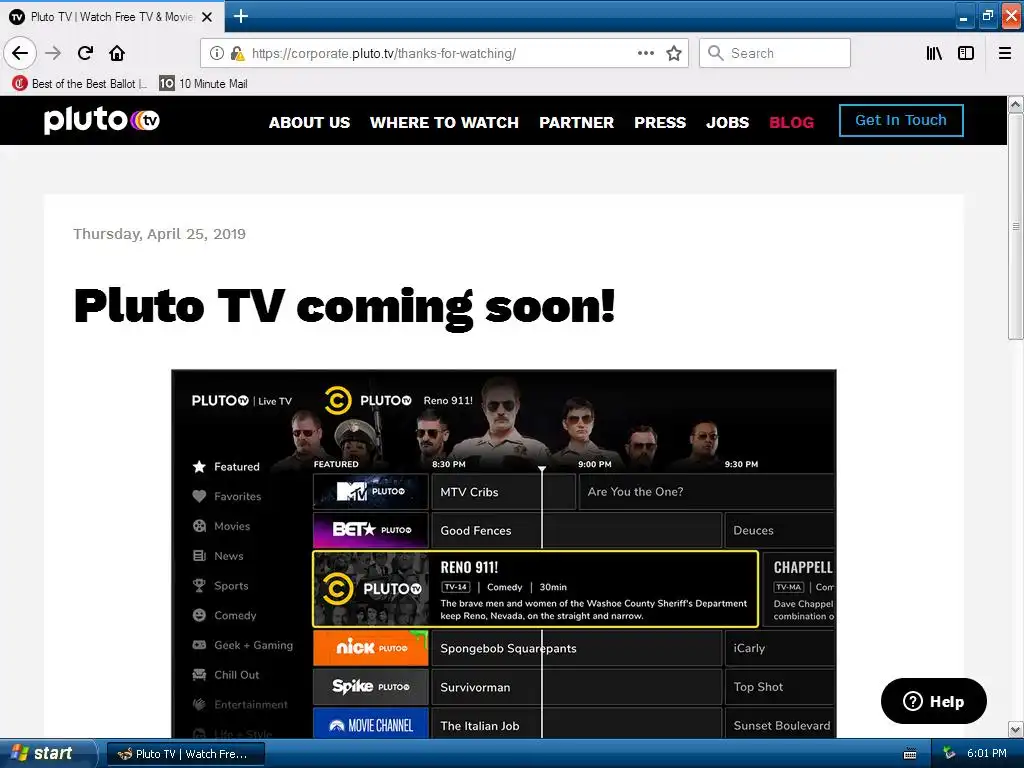
Task: Open the 10 Minute Mail bookmark
Action: coord(204,84)
